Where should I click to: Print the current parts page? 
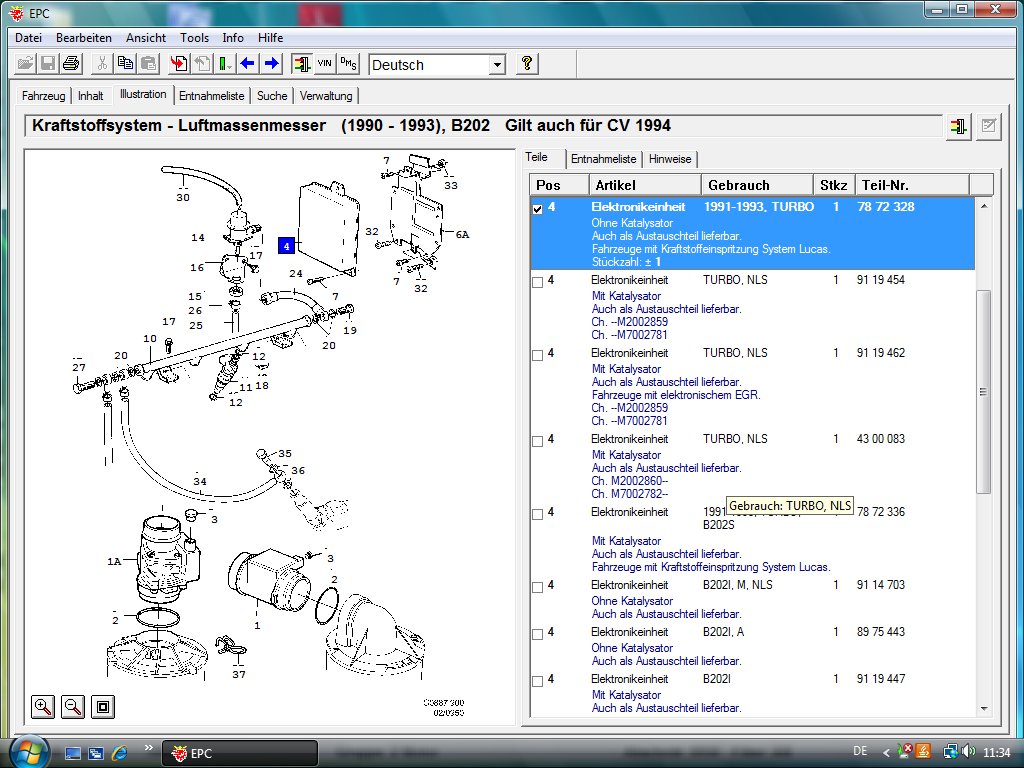click(71, 63)
